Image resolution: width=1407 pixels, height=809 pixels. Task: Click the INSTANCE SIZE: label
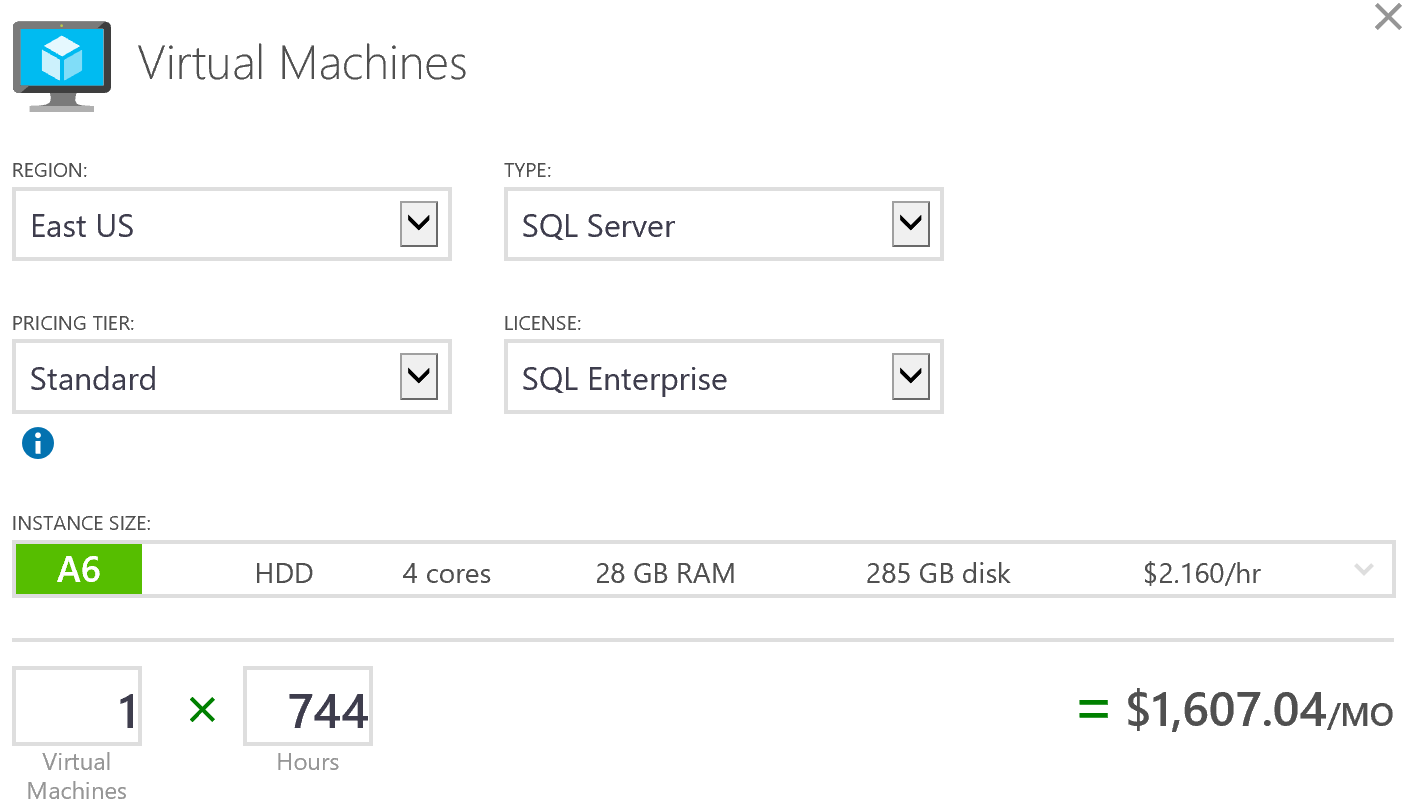(x=81, y=523)
